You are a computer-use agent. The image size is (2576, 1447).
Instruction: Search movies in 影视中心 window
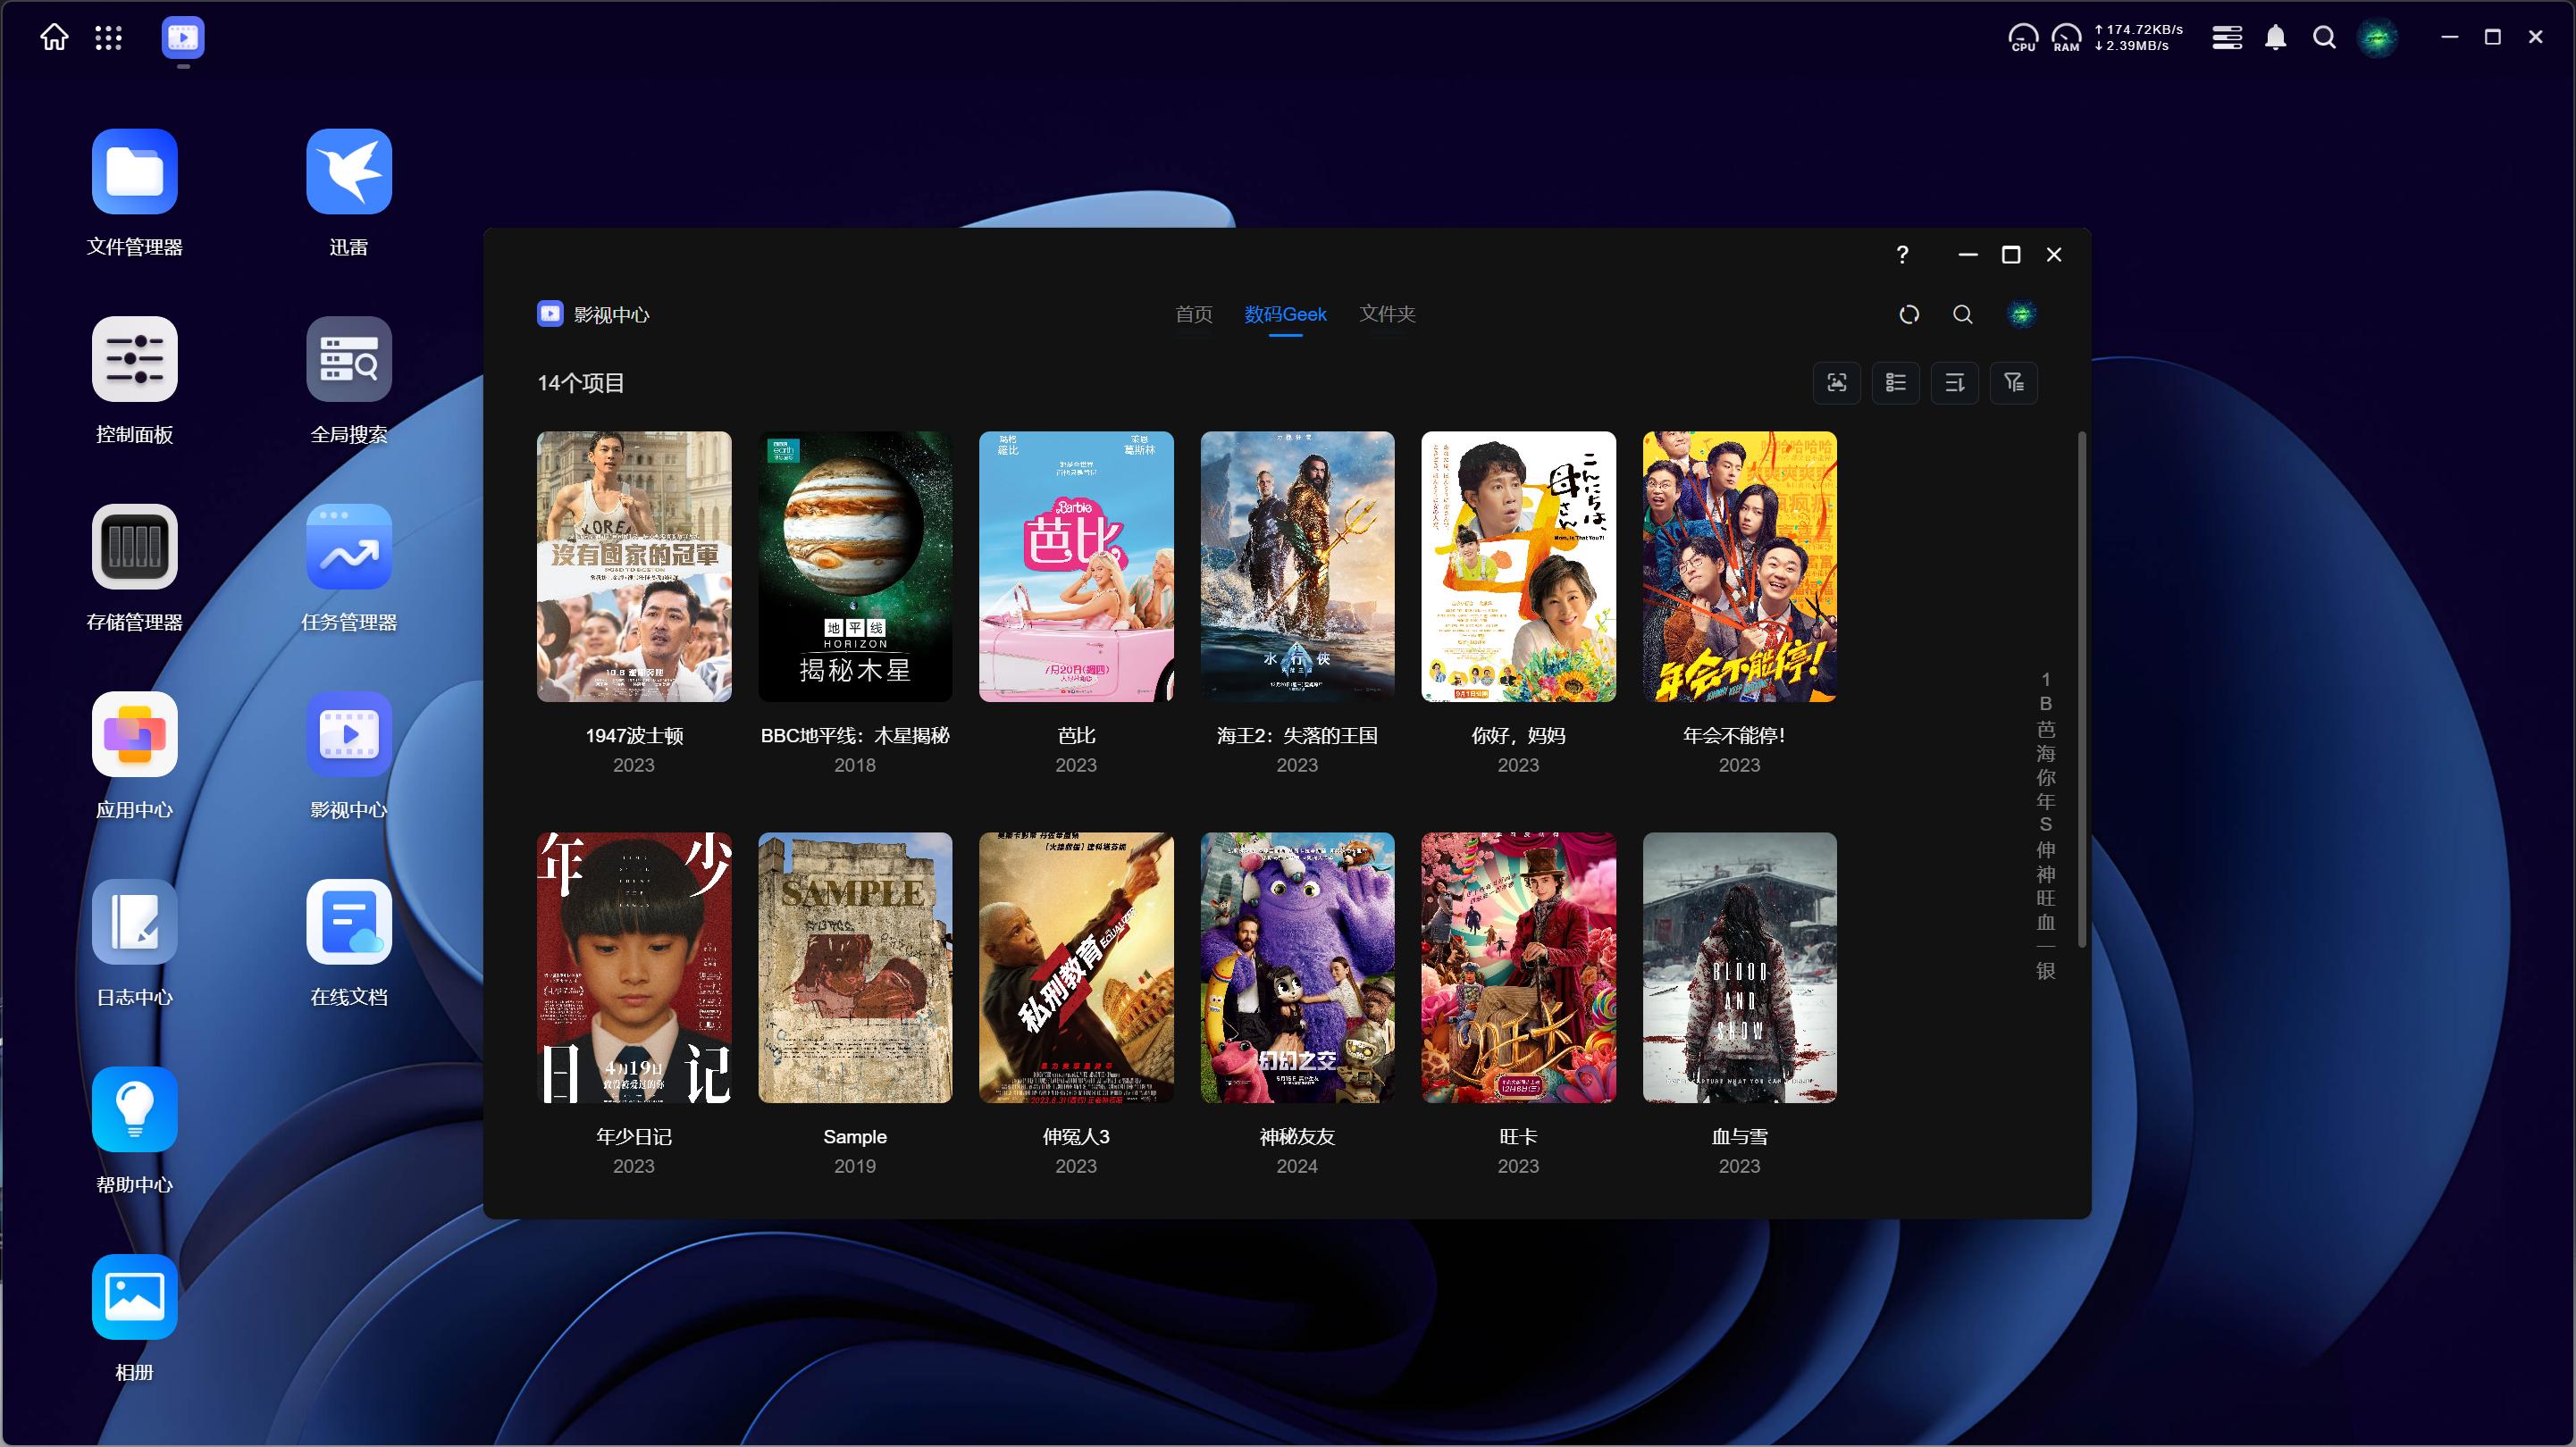tap(1963, 314)
